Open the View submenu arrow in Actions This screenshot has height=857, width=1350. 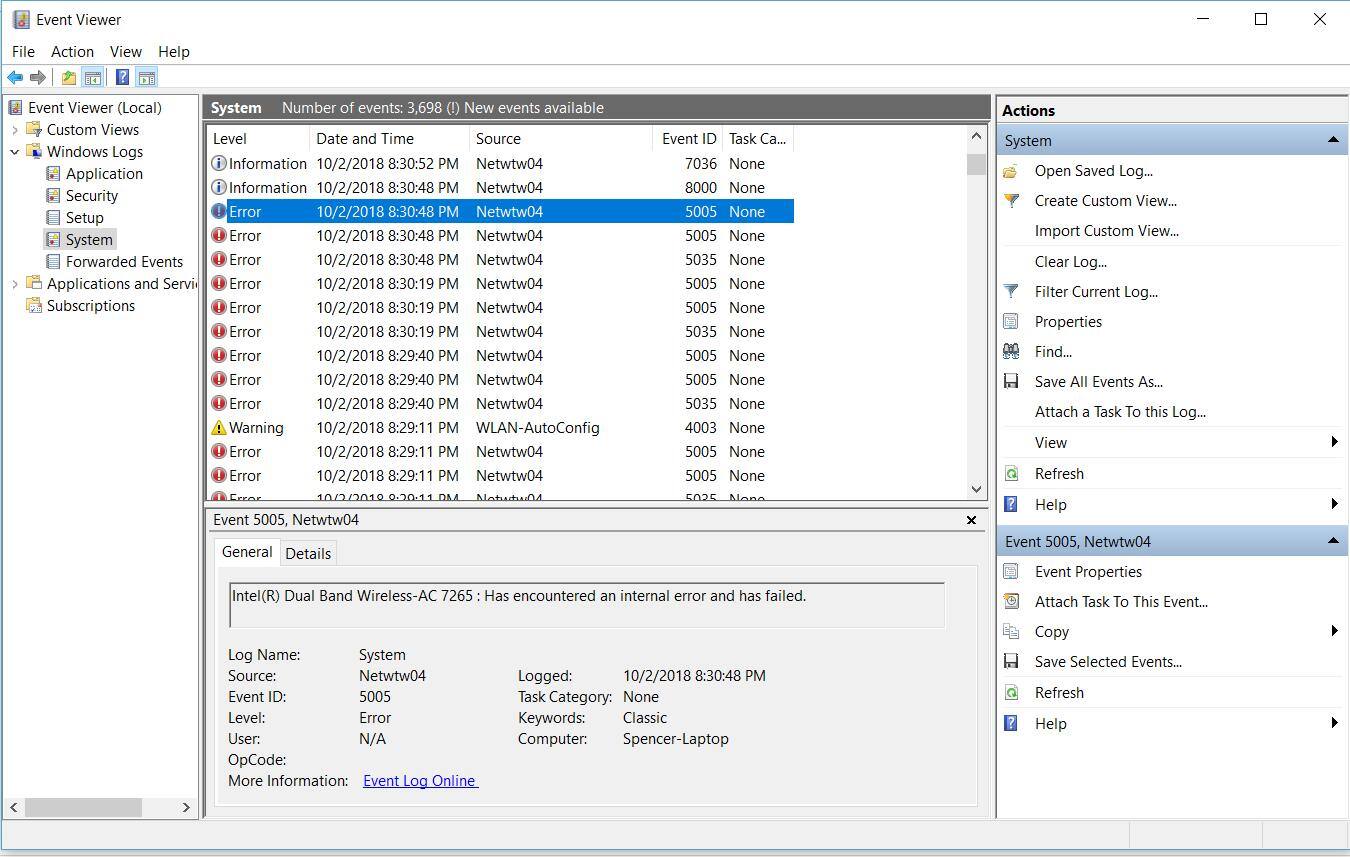[1334, 442]
